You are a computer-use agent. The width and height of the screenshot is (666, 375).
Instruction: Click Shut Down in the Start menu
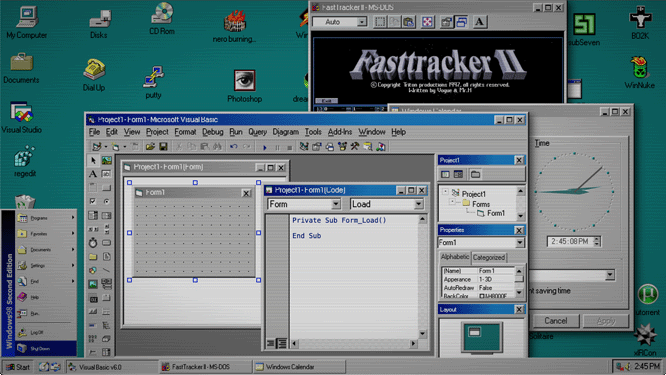point(46,348)
